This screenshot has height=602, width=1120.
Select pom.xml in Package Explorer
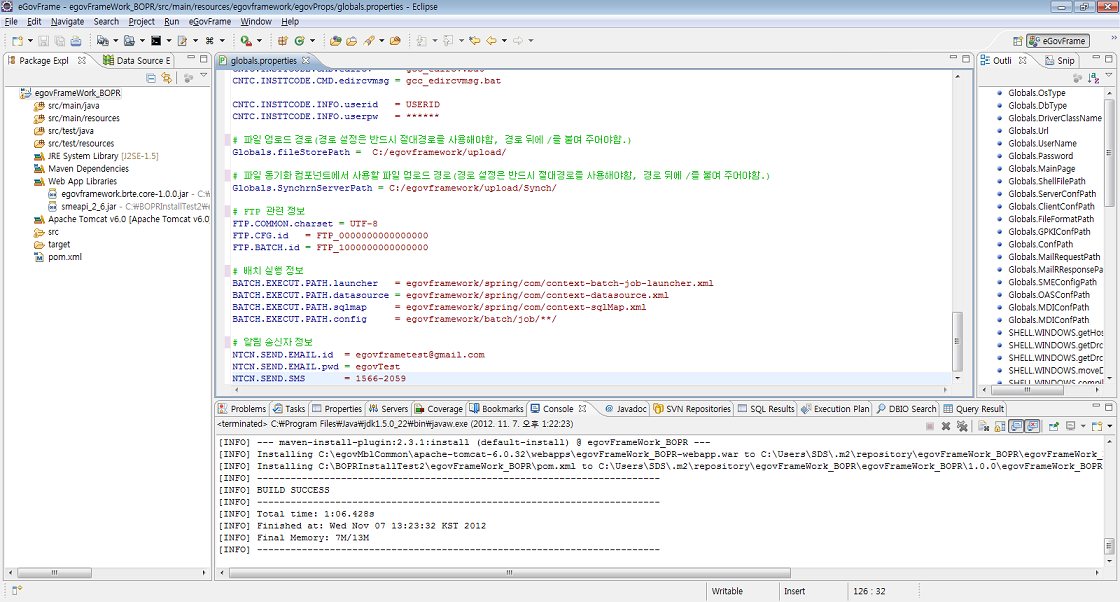point(65,257)
